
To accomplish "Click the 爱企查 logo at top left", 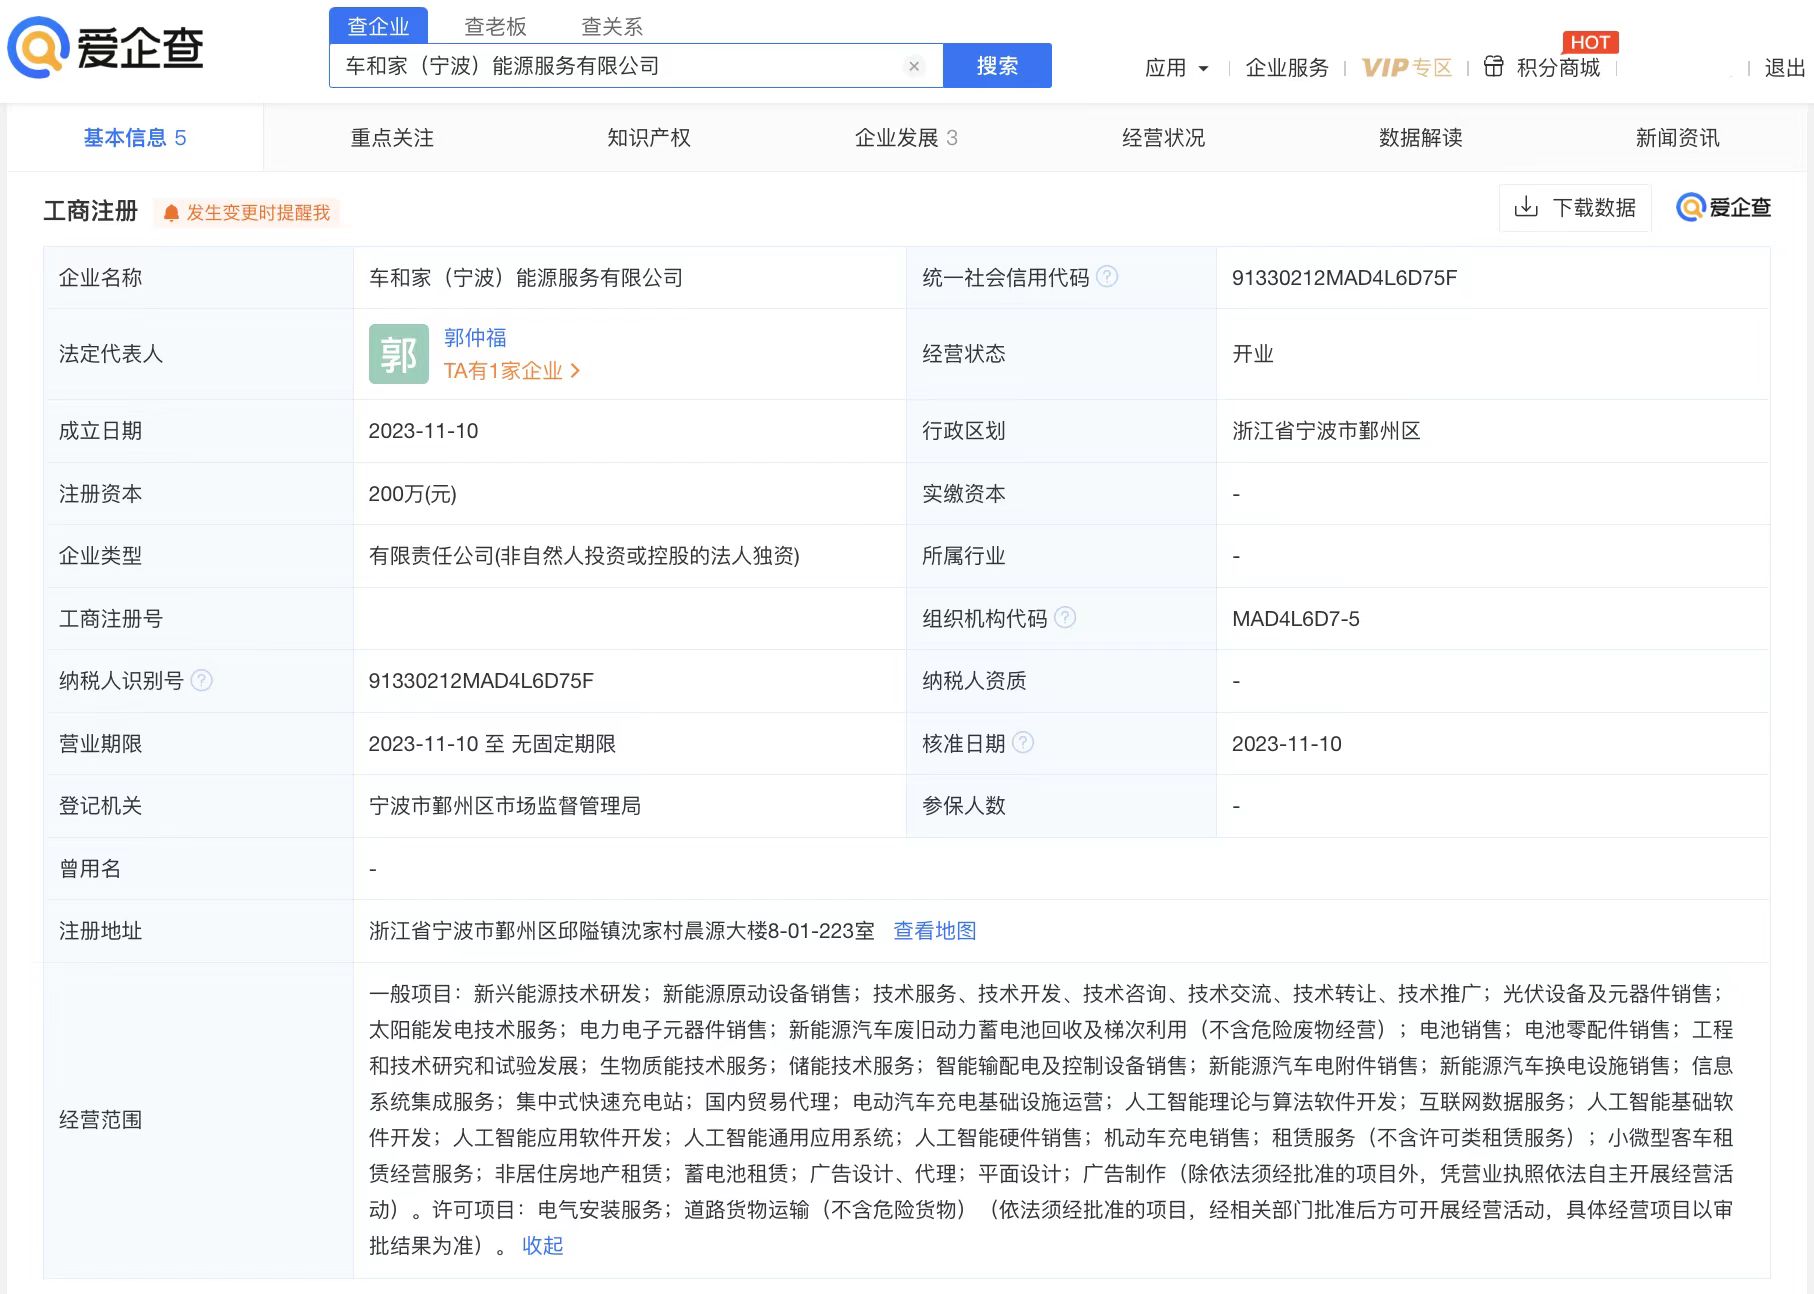I will [105, 48].
